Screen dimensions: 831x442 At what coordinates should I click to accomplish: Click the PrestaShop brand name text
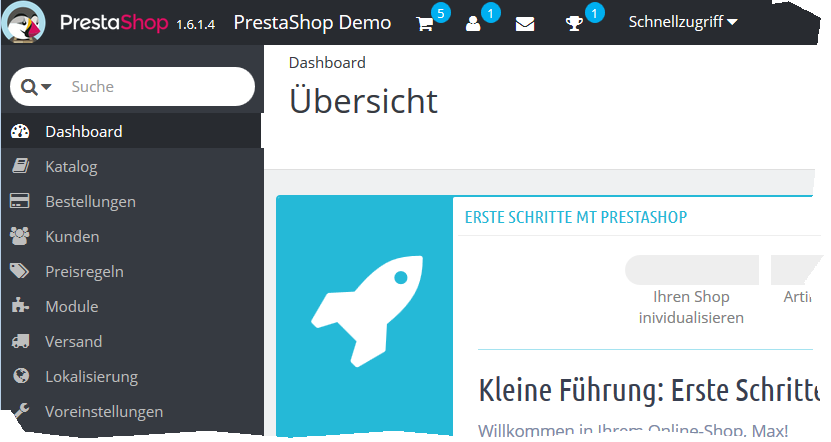(x=114, y=22)
